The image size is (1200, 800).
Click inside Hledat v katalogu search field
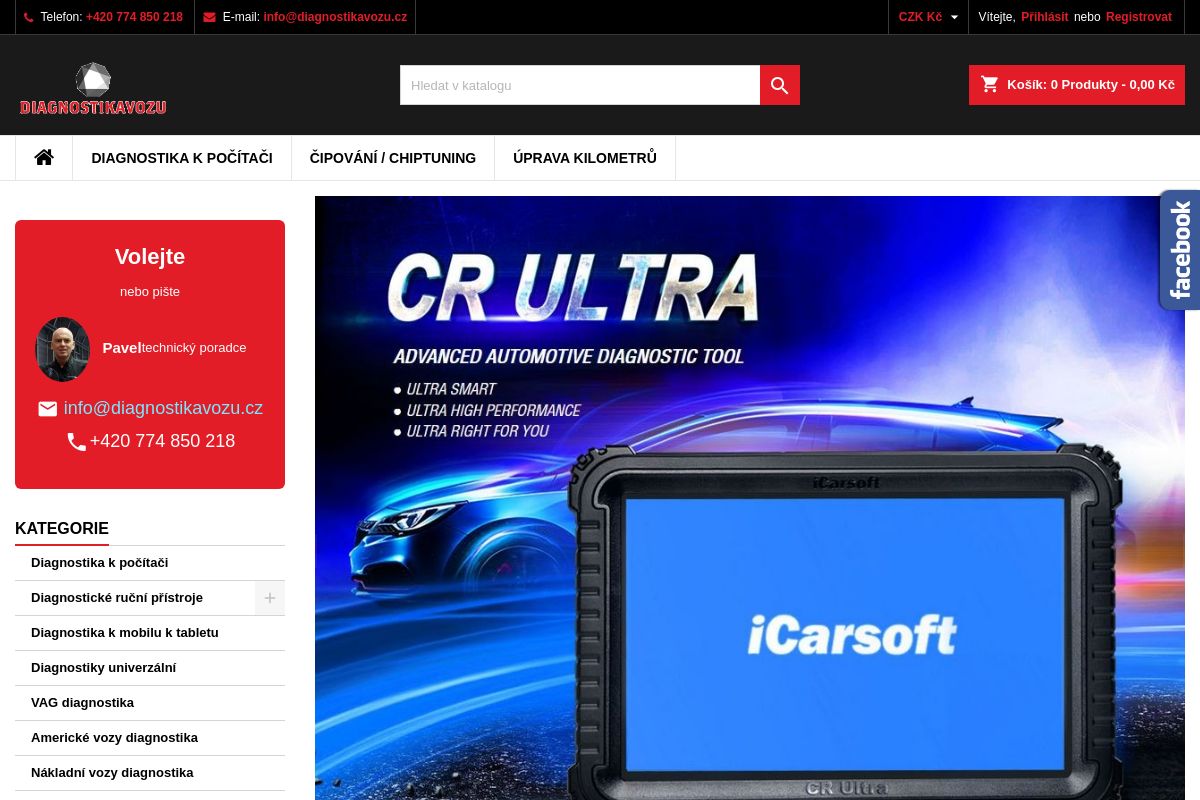(x=580, y=85)
